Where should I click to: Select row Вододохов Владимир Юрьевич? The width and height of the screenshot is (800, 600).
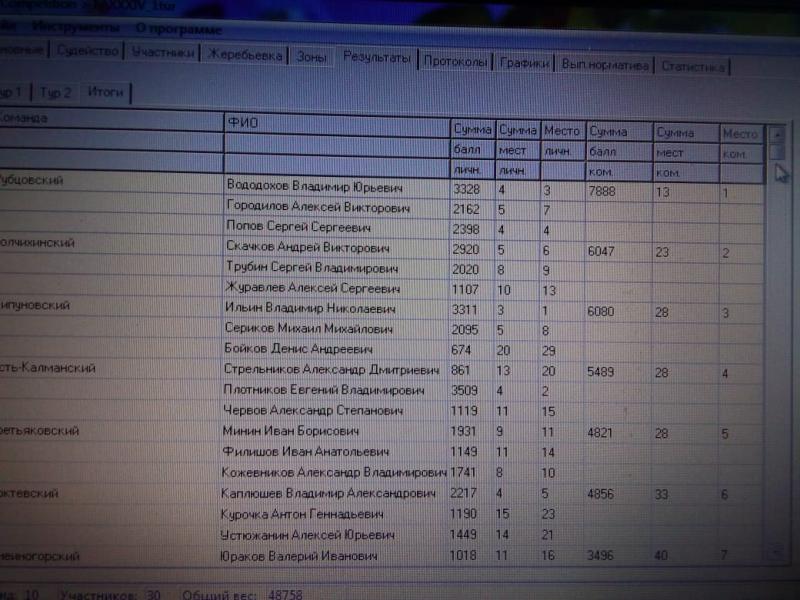[314, 186]
